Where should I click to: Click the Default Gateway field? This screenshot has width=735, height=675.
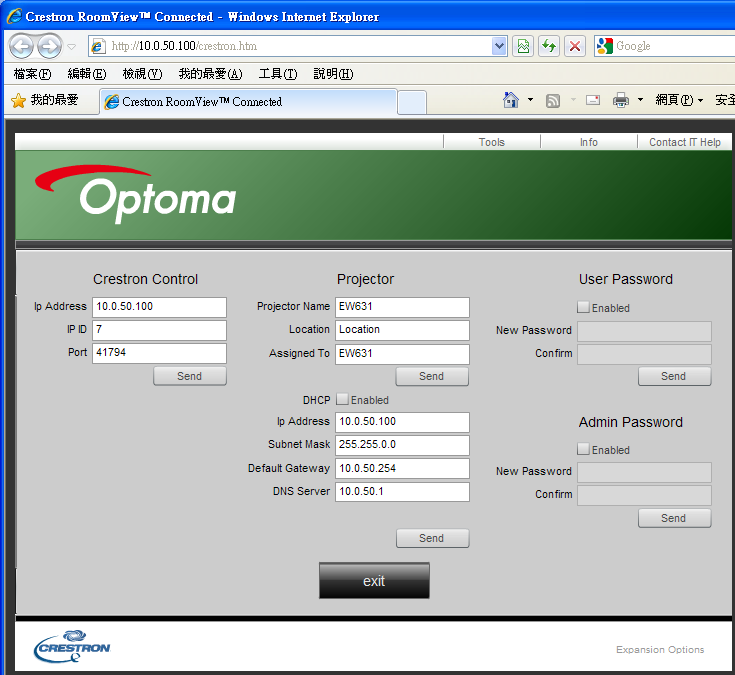(x=402, y=468)
